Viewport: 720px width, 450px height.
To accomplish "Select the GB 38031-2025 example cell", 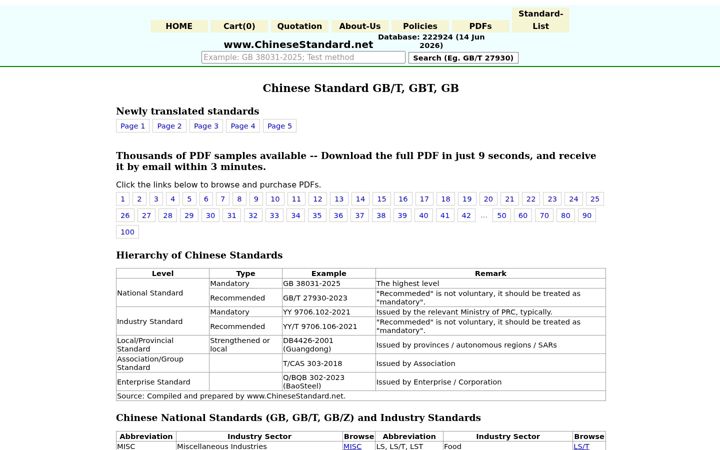I will (x=329, y=283).
